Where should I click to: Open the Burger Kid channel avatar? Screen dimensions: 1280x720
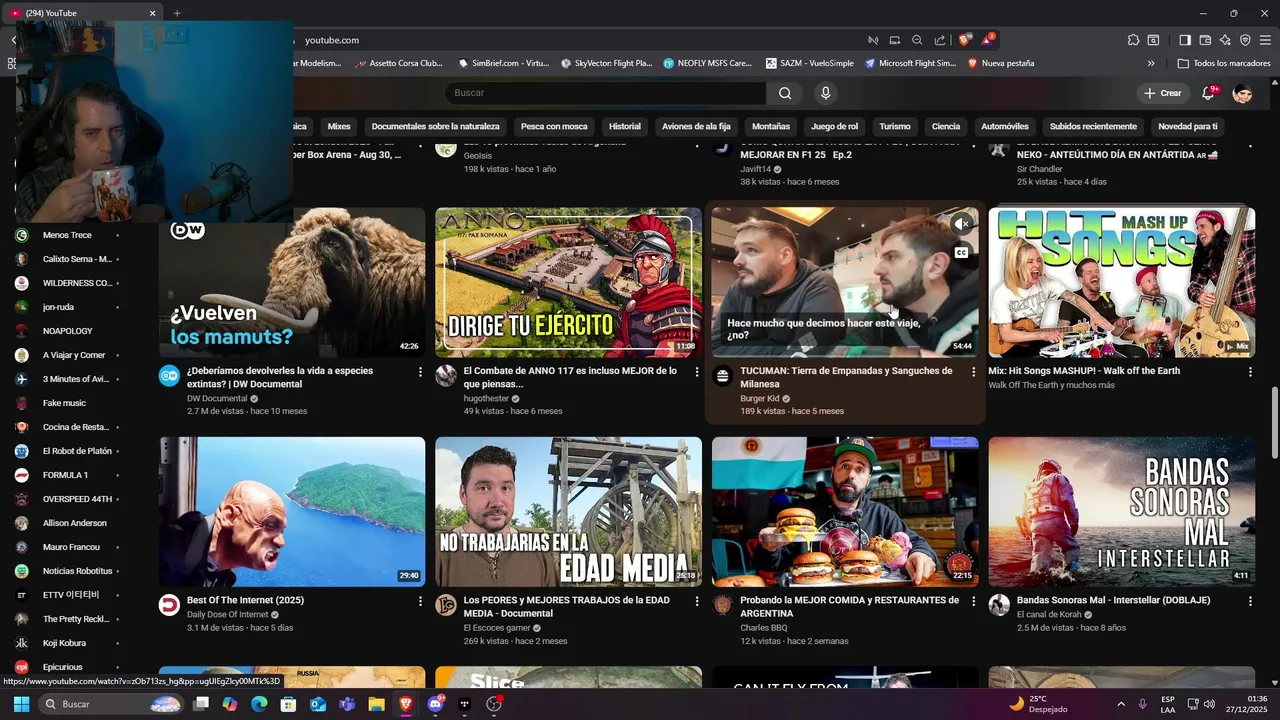(722, 376)
